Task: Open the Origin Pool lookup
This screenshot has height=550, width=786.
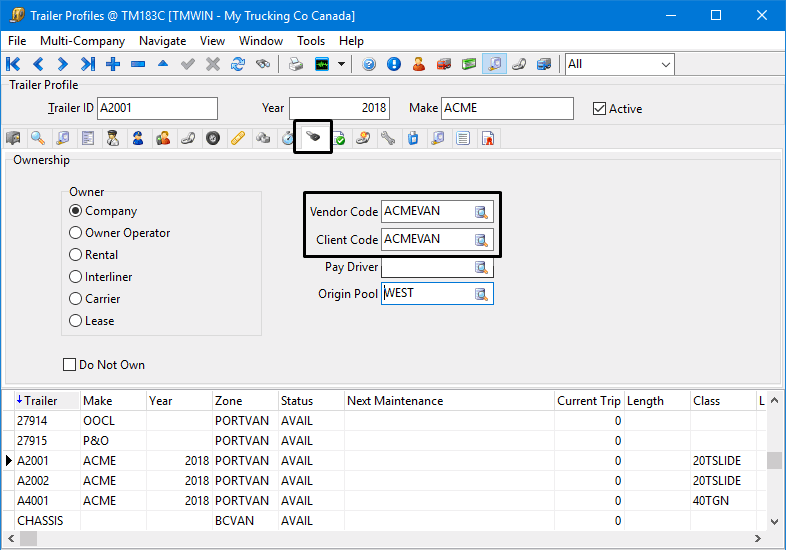Action: coord(481,294)
